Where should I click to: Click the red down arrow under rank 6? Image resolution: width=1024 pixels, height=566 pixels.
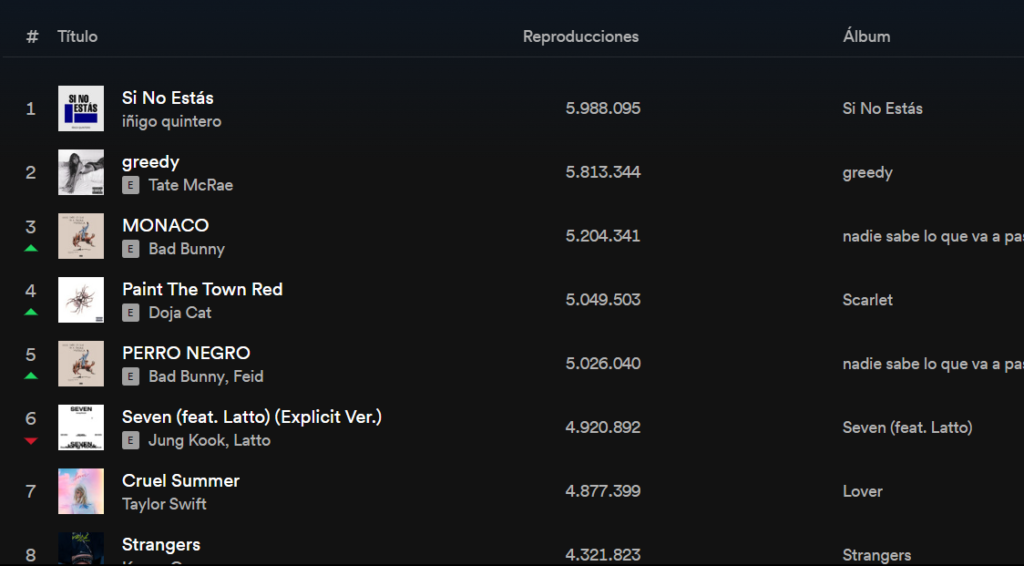[x=31, y=441]
